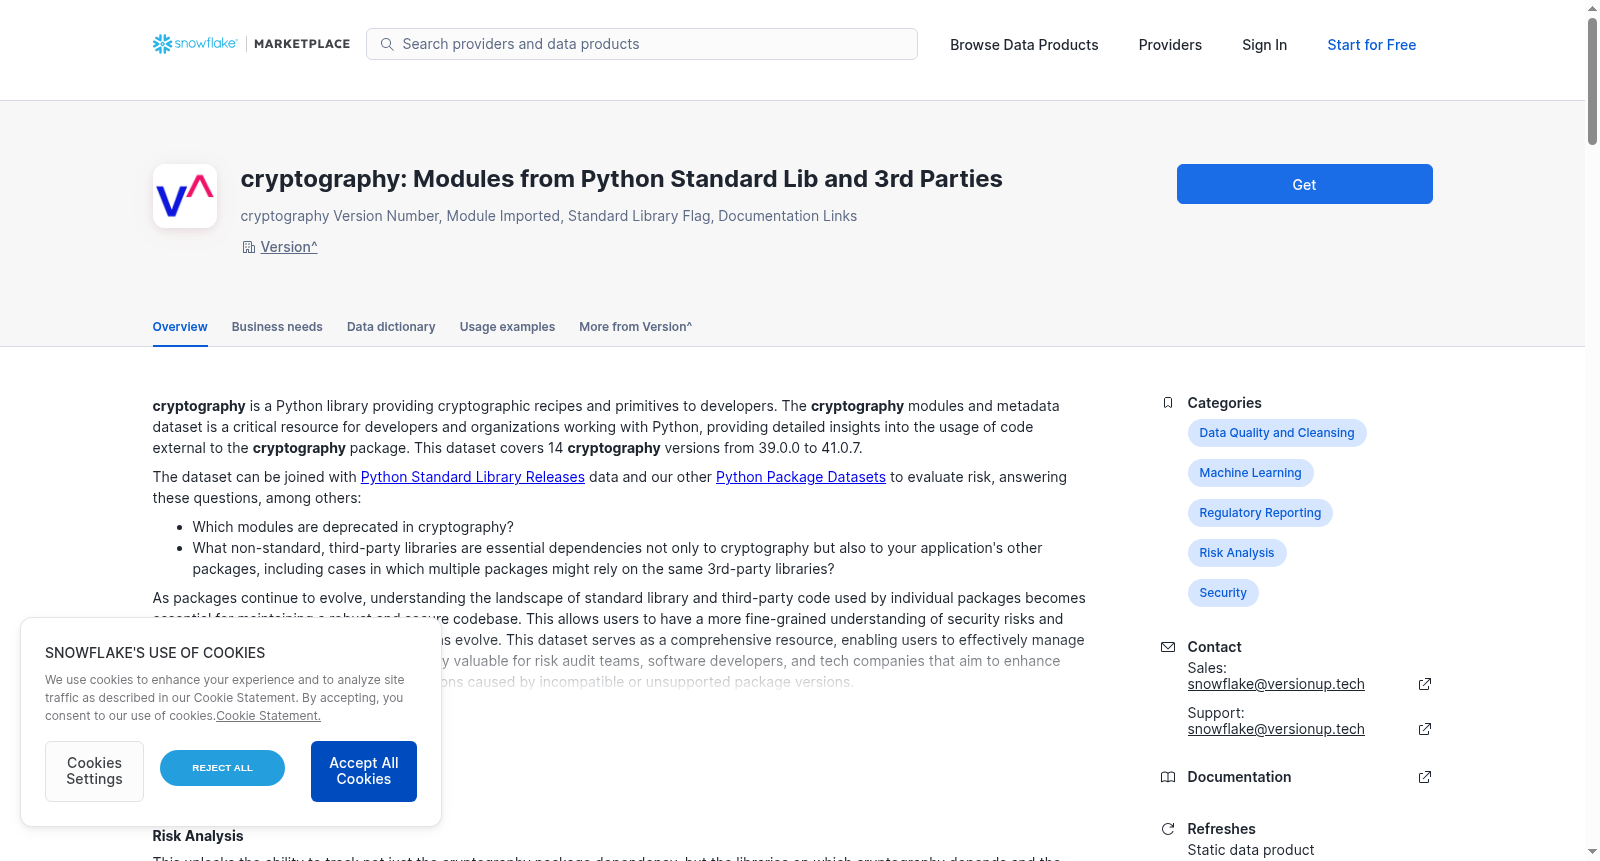Click the MARKETPLACE label
The height and width of the screenshot is (861, 1600).
pos(302,44)
